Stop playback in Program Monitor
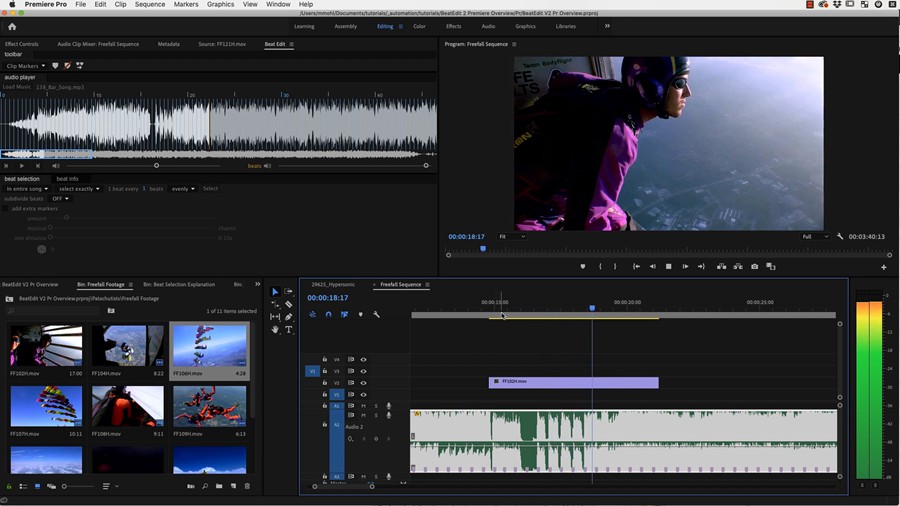Screen dimensions: 900x506 [x=668, y=267]
